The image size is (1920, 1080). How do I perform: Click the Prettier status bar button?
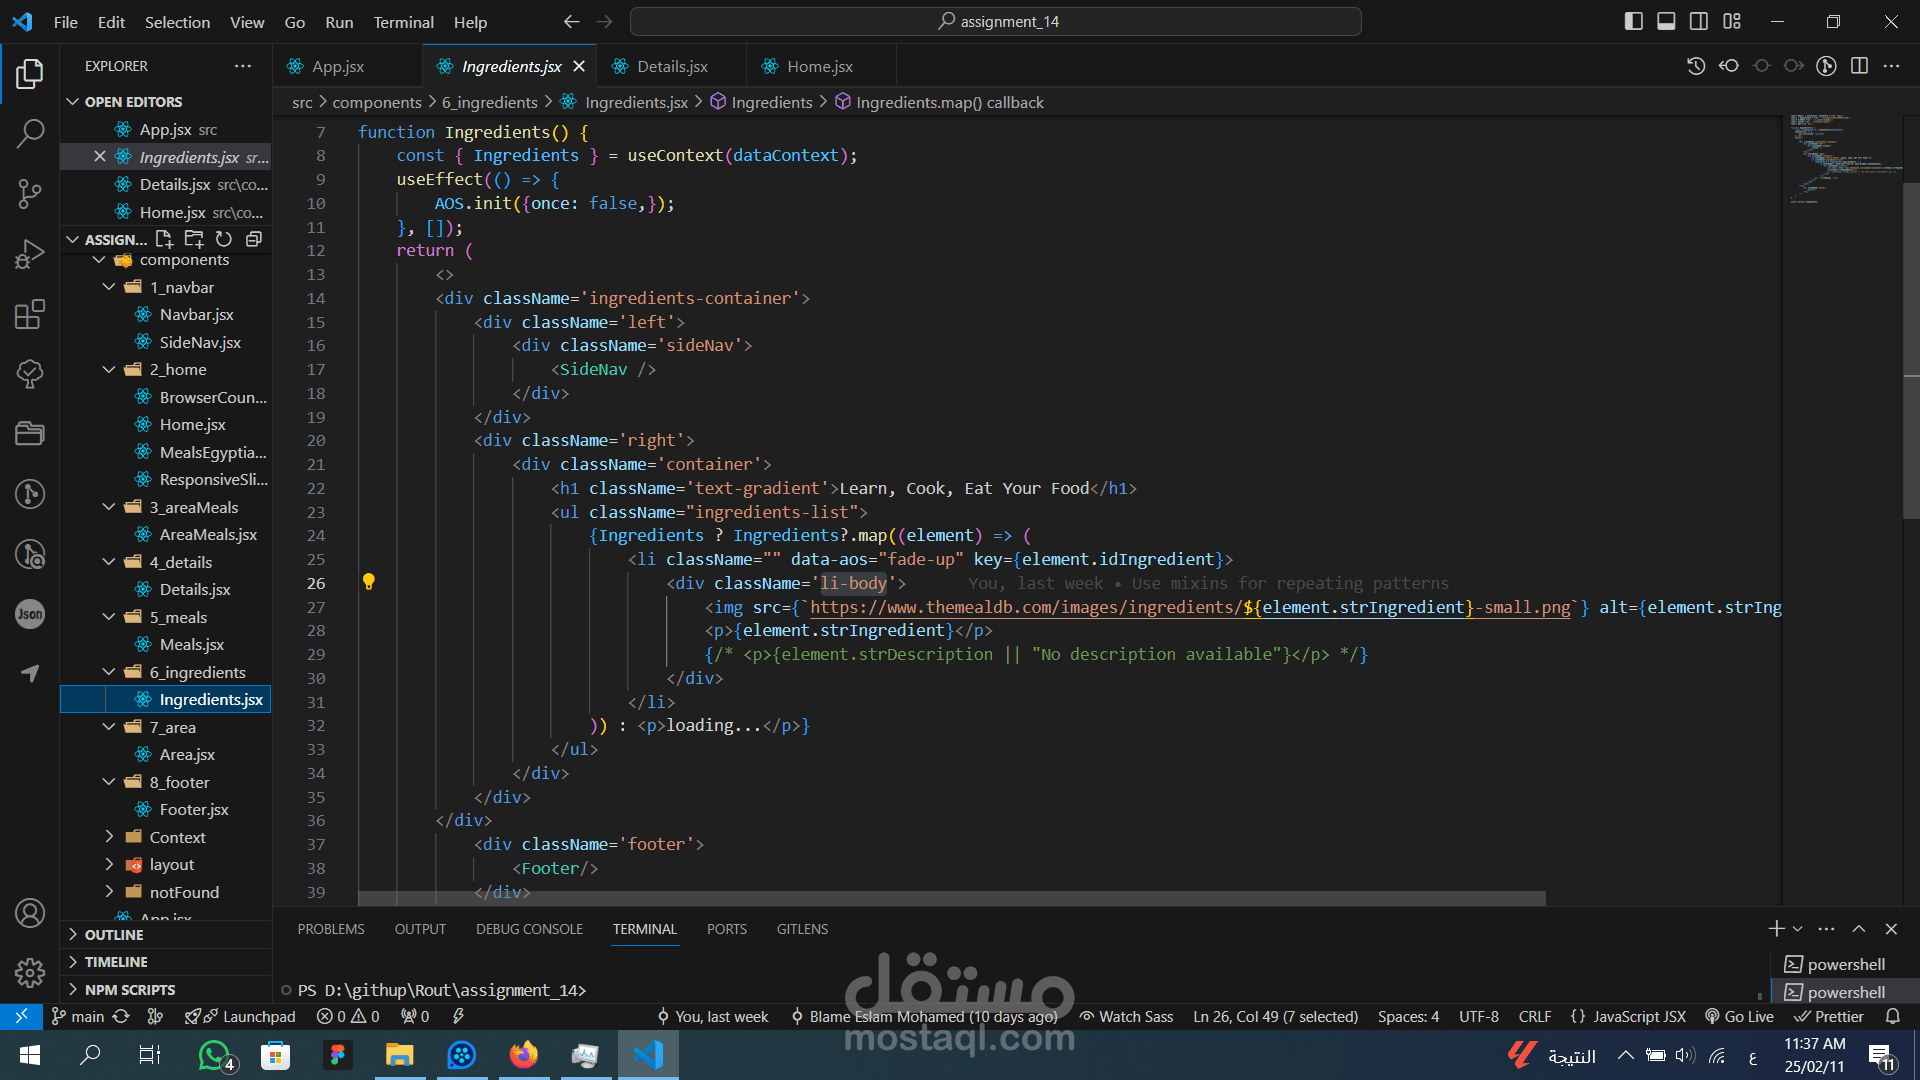click(1829, 1016)
